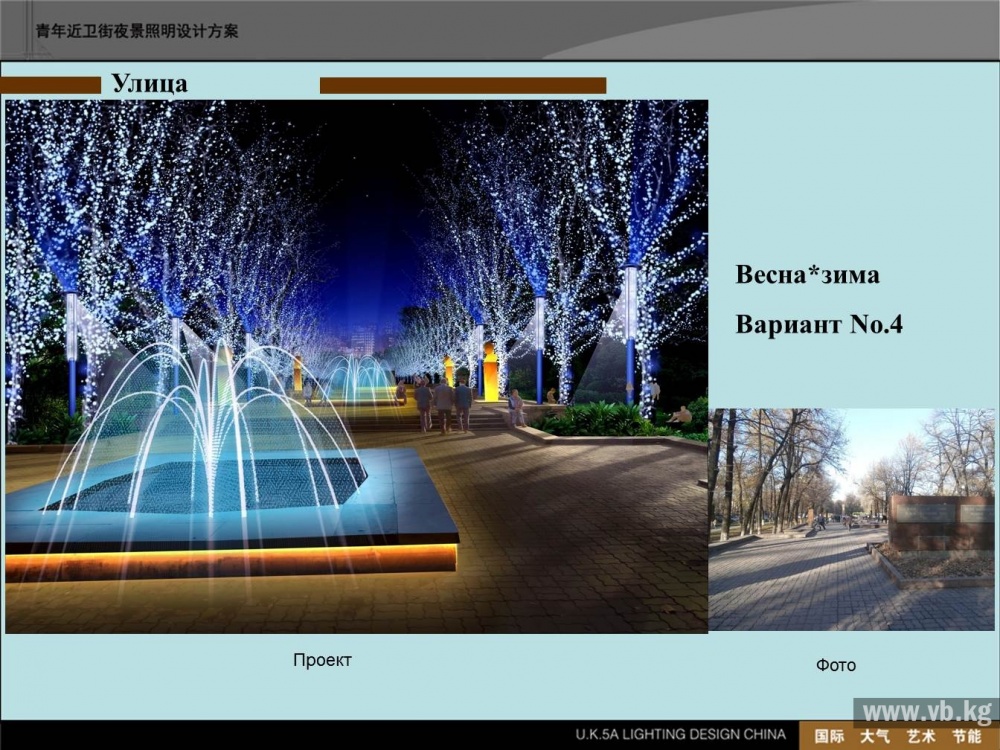
Task: Click the 'Улица' heading
Action: (149, 84)
